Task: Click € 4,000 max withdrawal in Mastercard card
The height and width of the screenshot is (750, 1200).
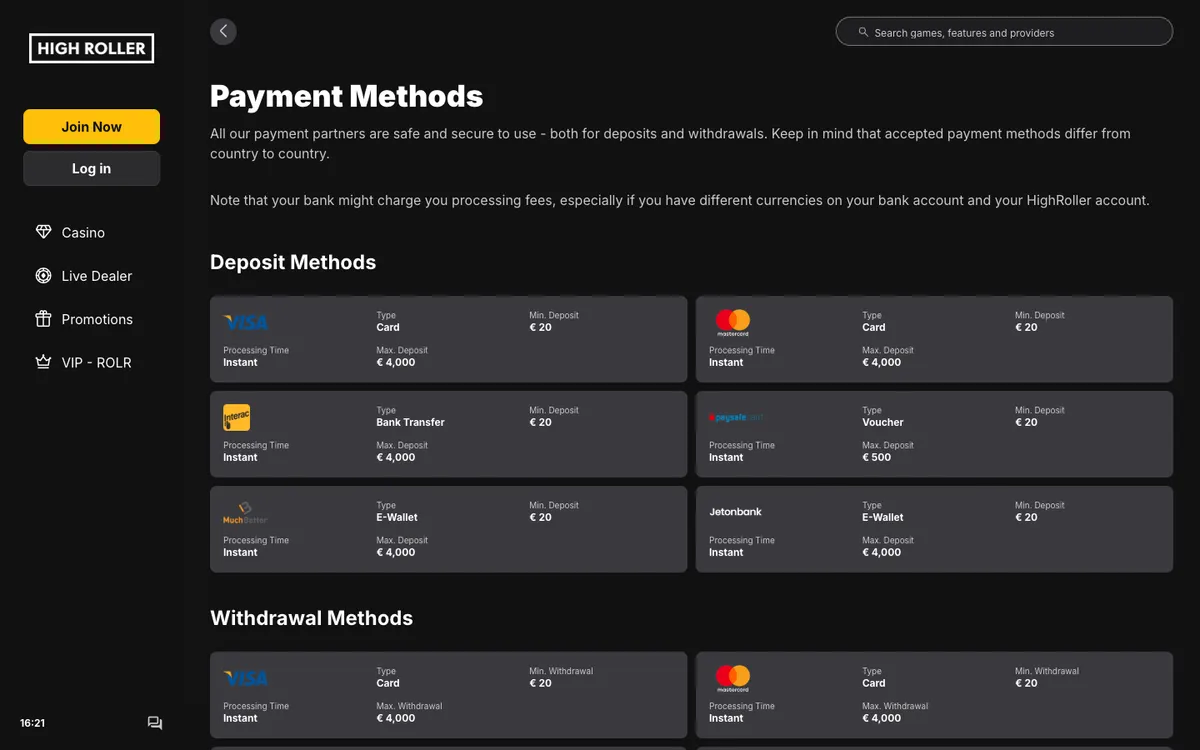Action: pyautogui.click(x=882, y=718)
